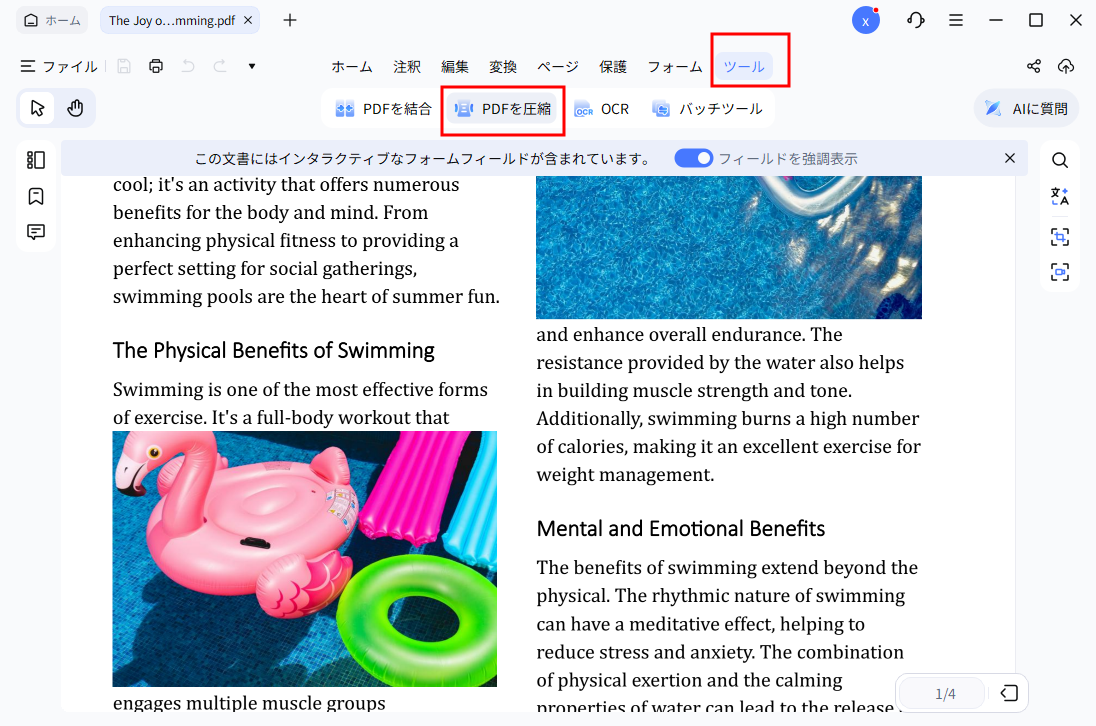This screenshot has height=726, width=1096.
Task: Click the PDFを圧縮 button
Action: (x=502, y=110)
